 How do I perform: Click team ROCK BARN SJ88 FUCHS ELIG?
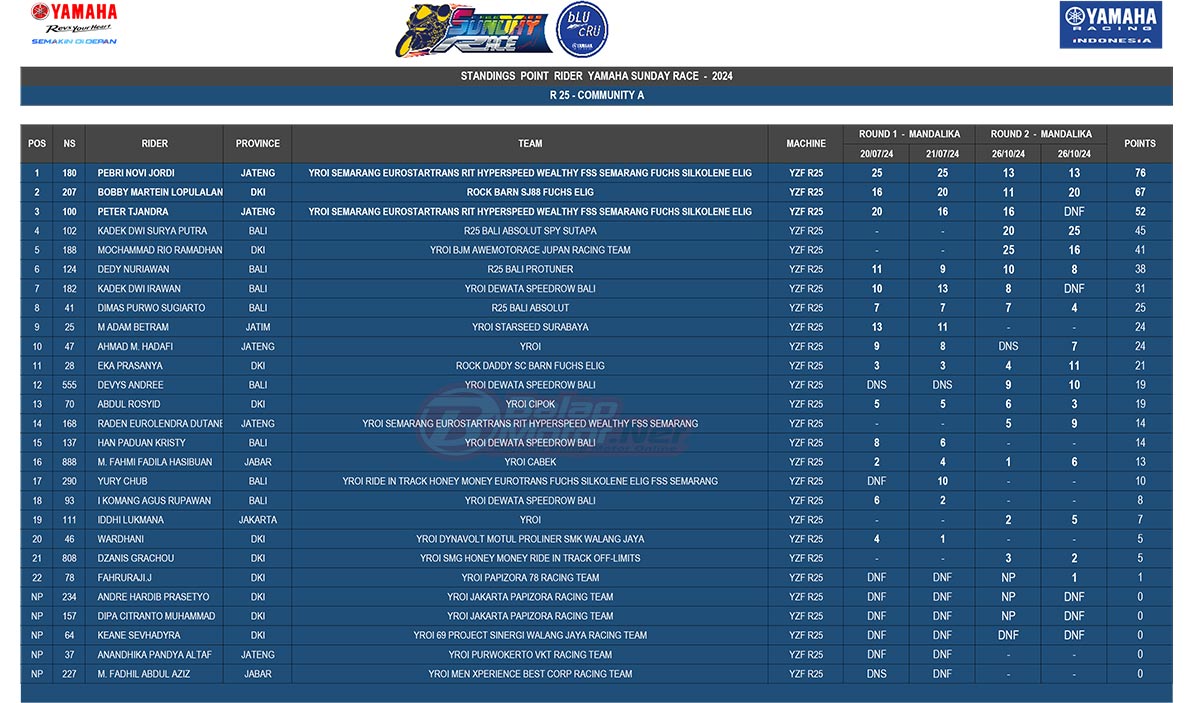530,192
